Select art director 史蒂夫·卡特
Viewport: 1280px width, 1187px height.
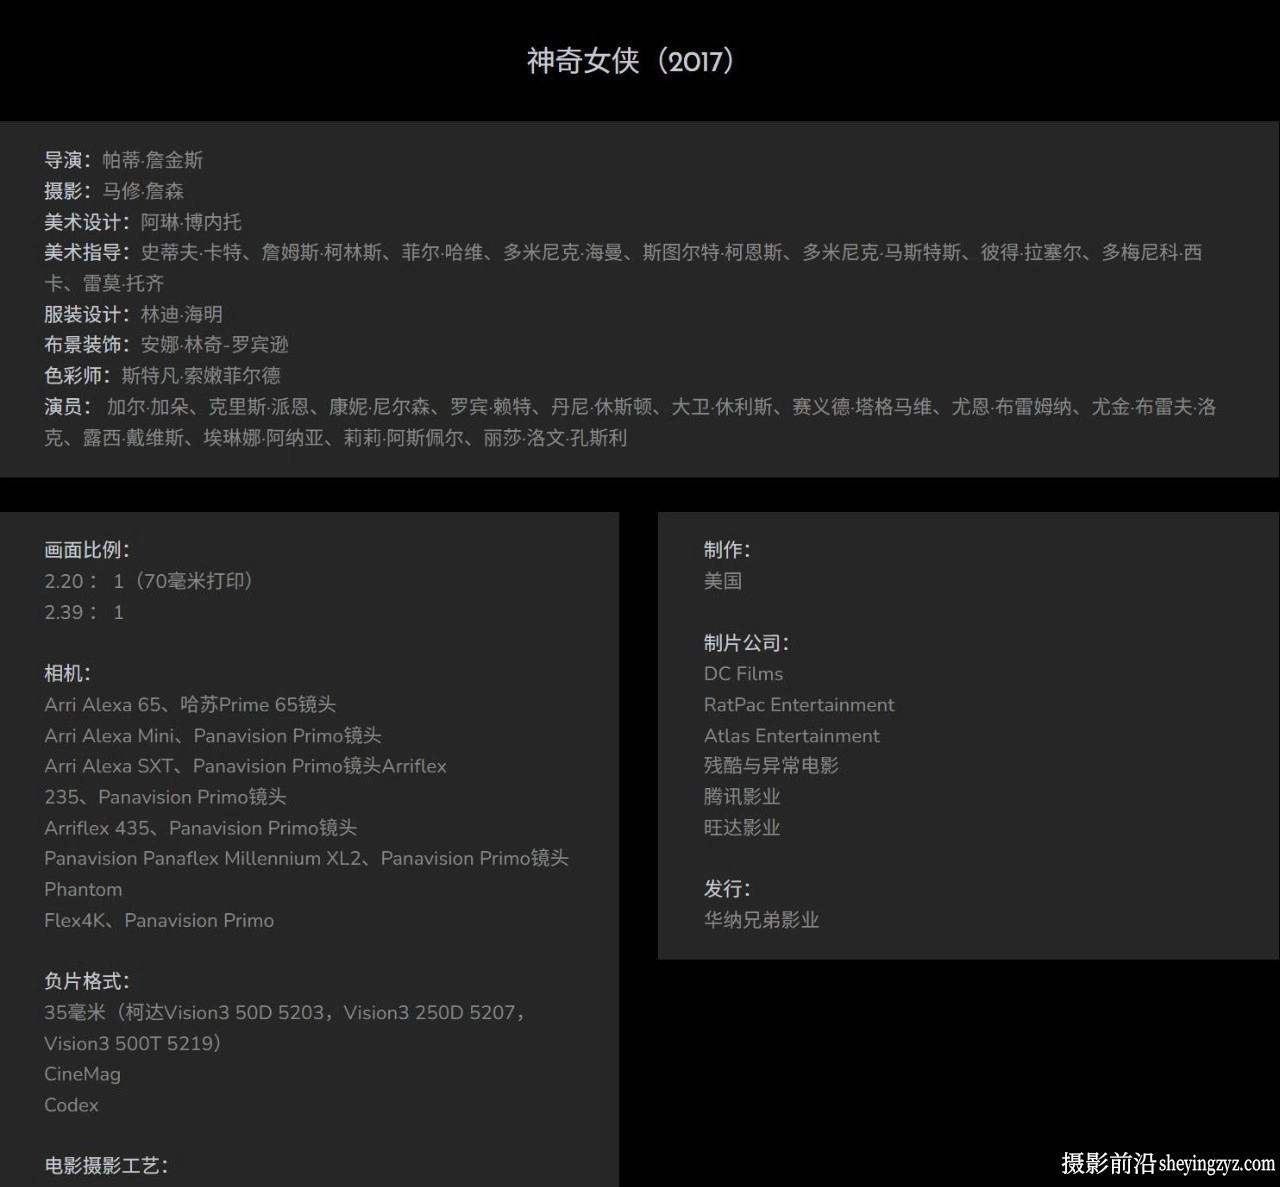click(x=191, y=252)
